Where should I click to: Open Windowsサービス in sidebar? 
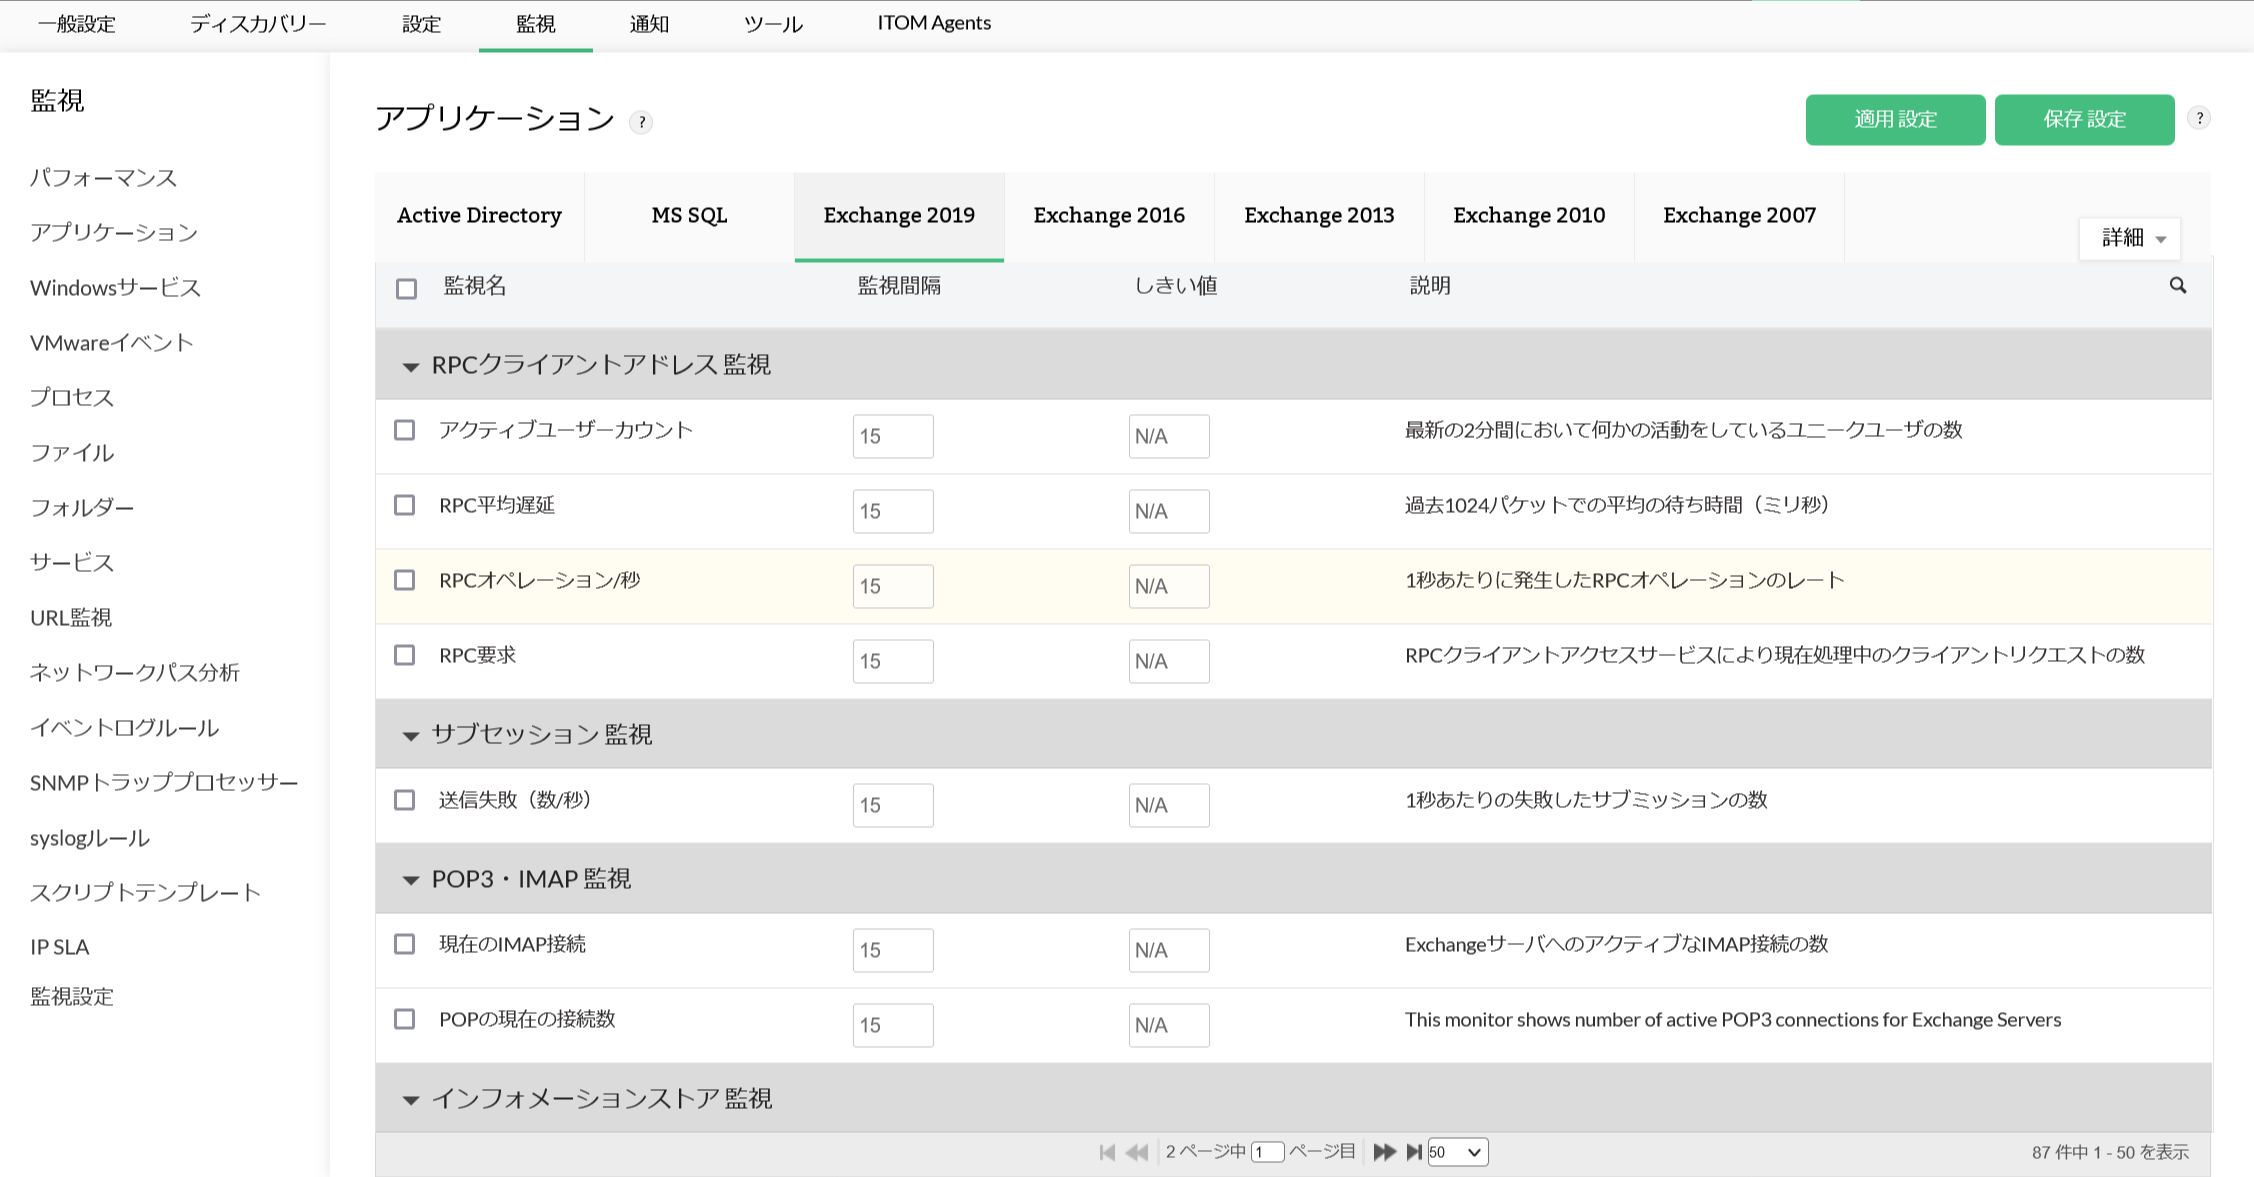pos(116,288)
